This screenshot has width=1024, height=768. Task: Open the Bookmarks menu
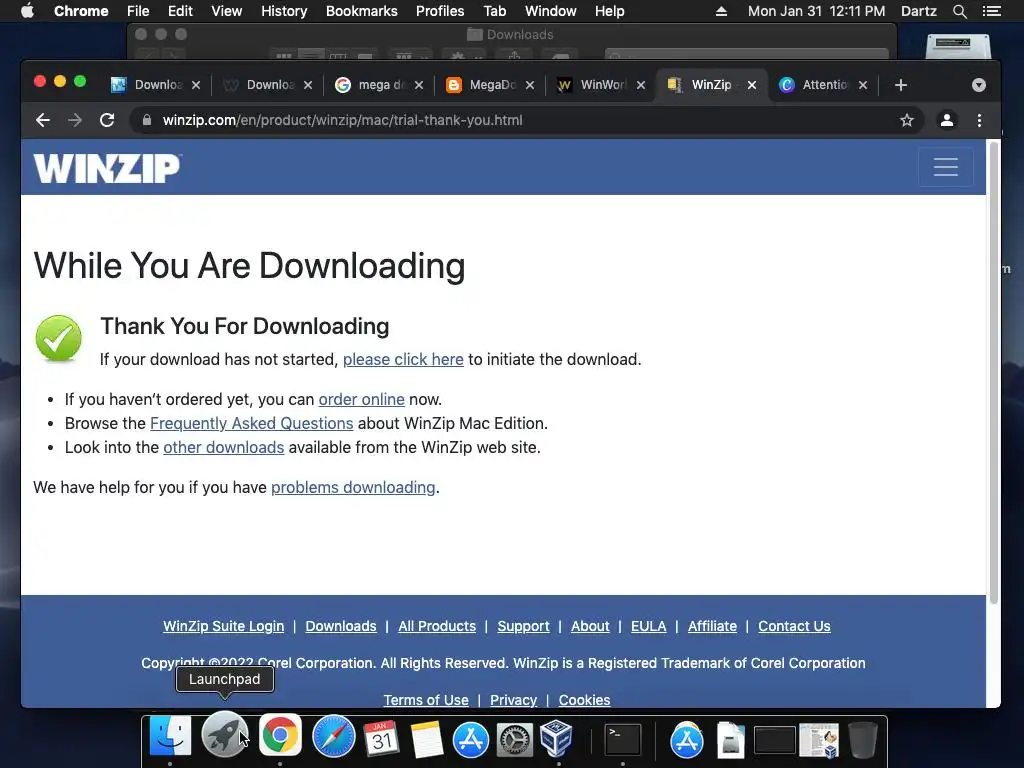[x=362, y=11]
